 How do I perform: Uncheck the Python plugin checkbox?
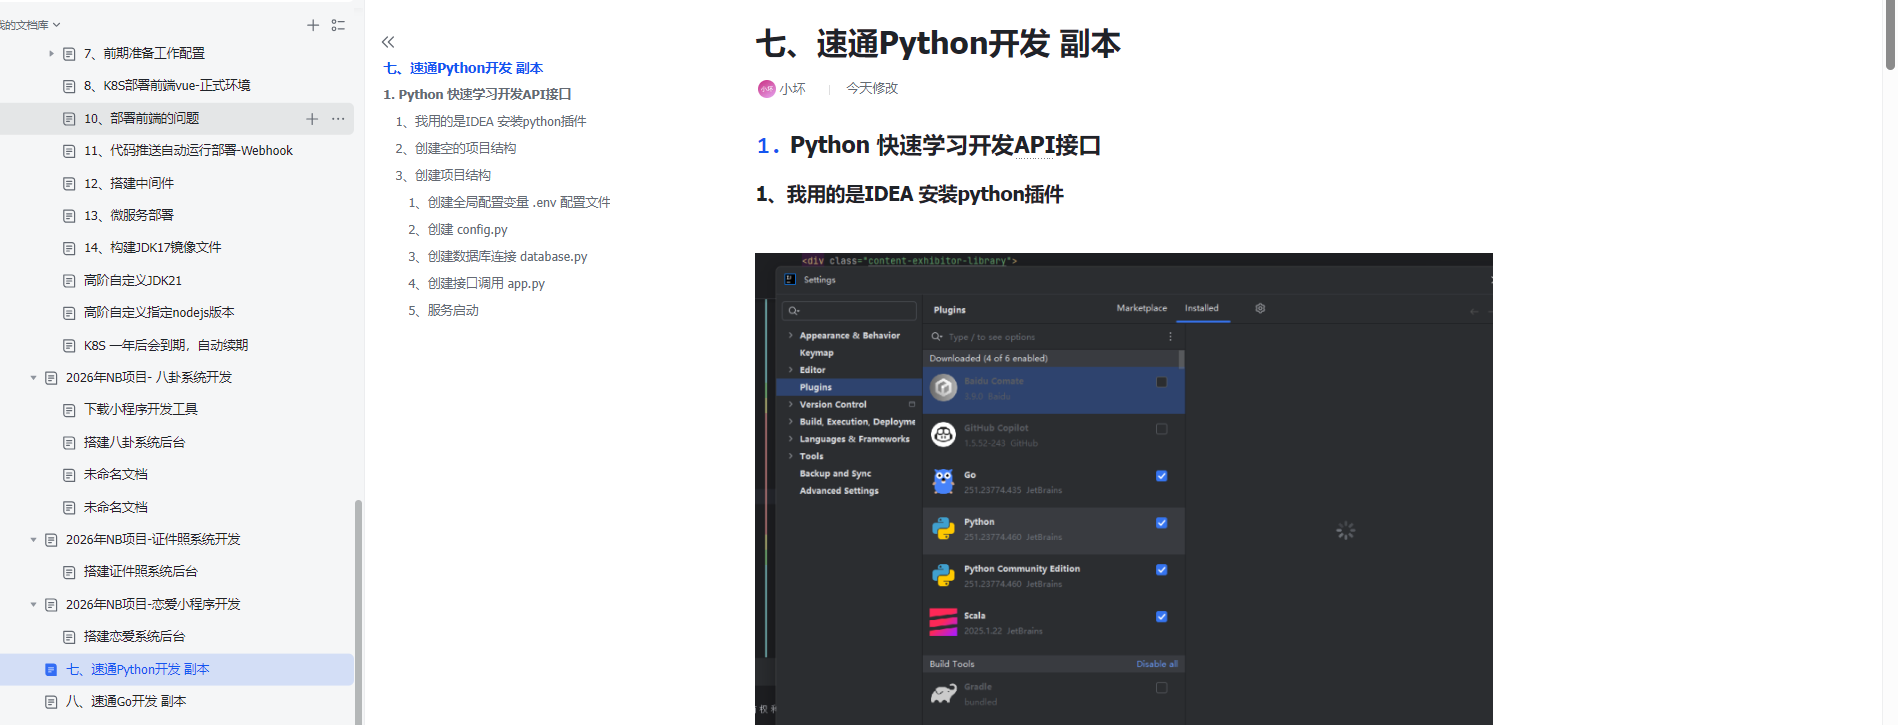(x=1161, y=523)
